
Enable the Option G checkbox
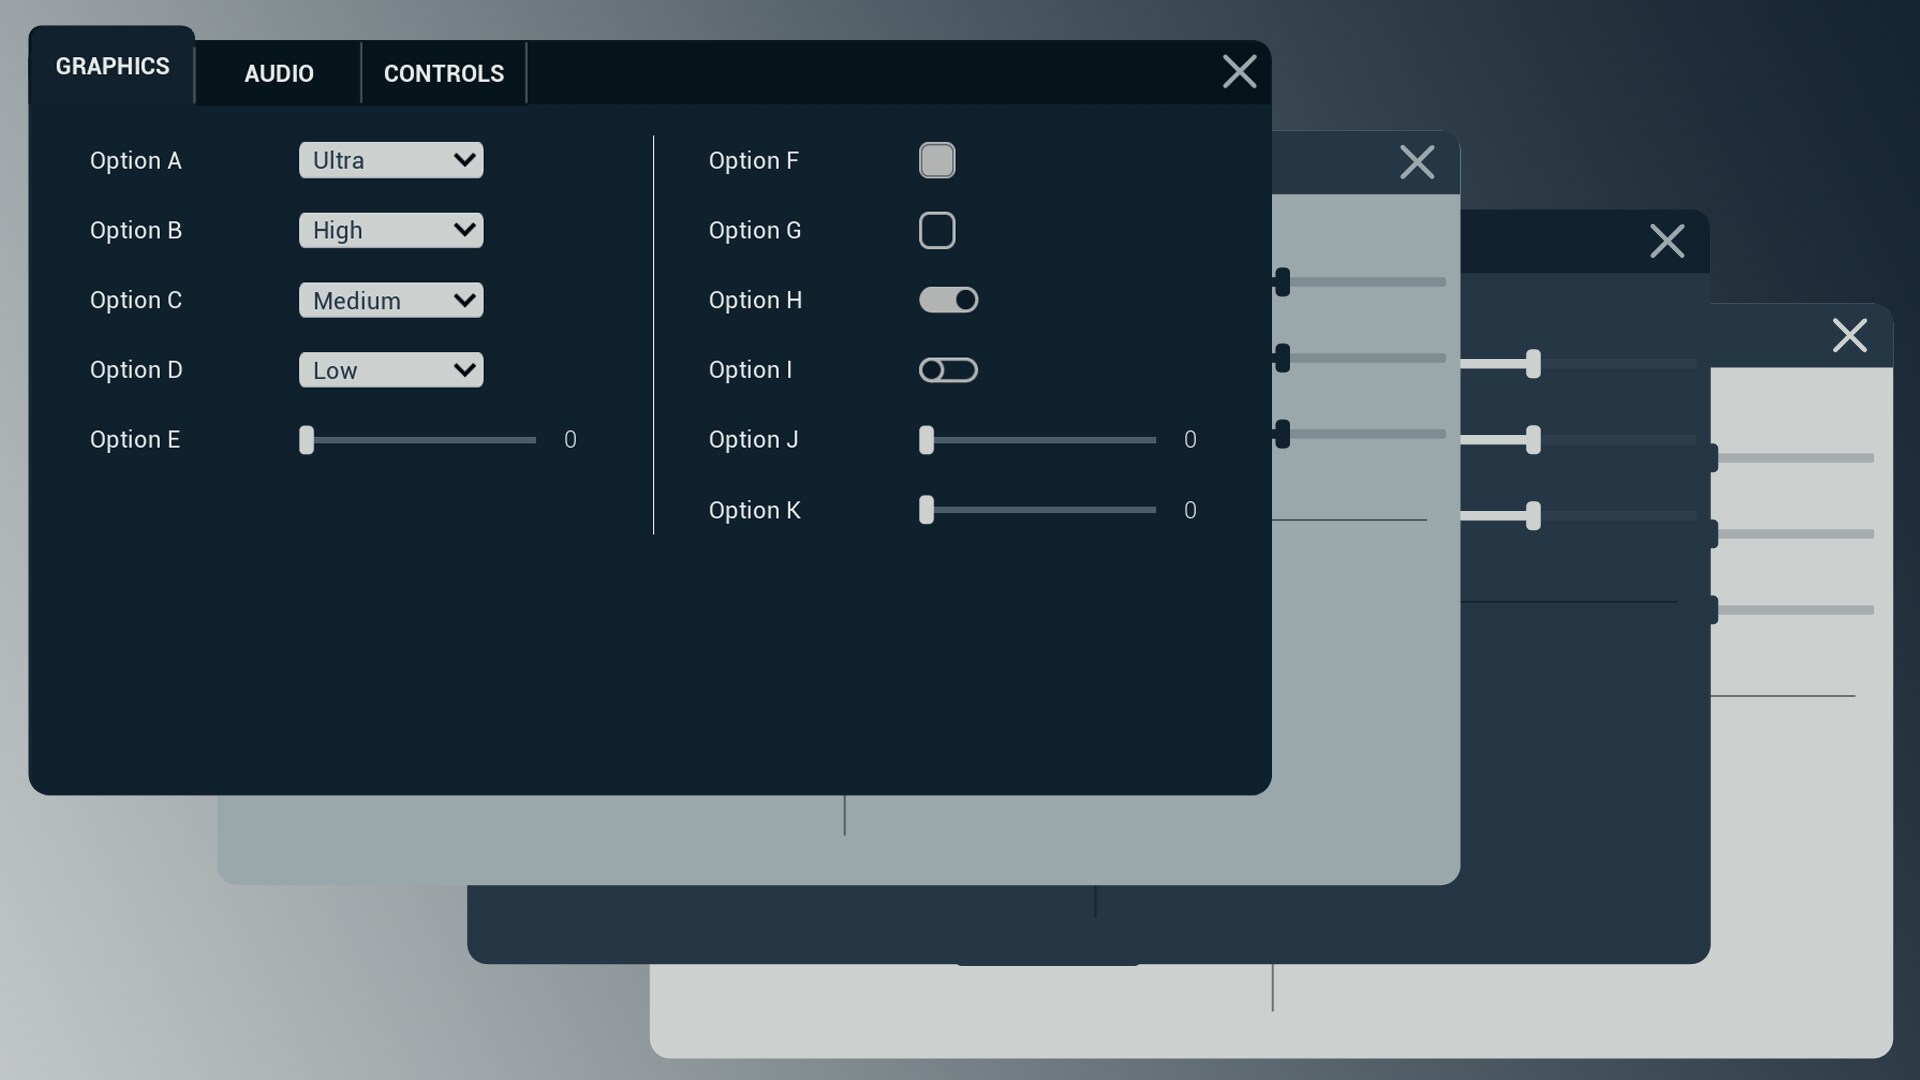[x=936, y=230]
